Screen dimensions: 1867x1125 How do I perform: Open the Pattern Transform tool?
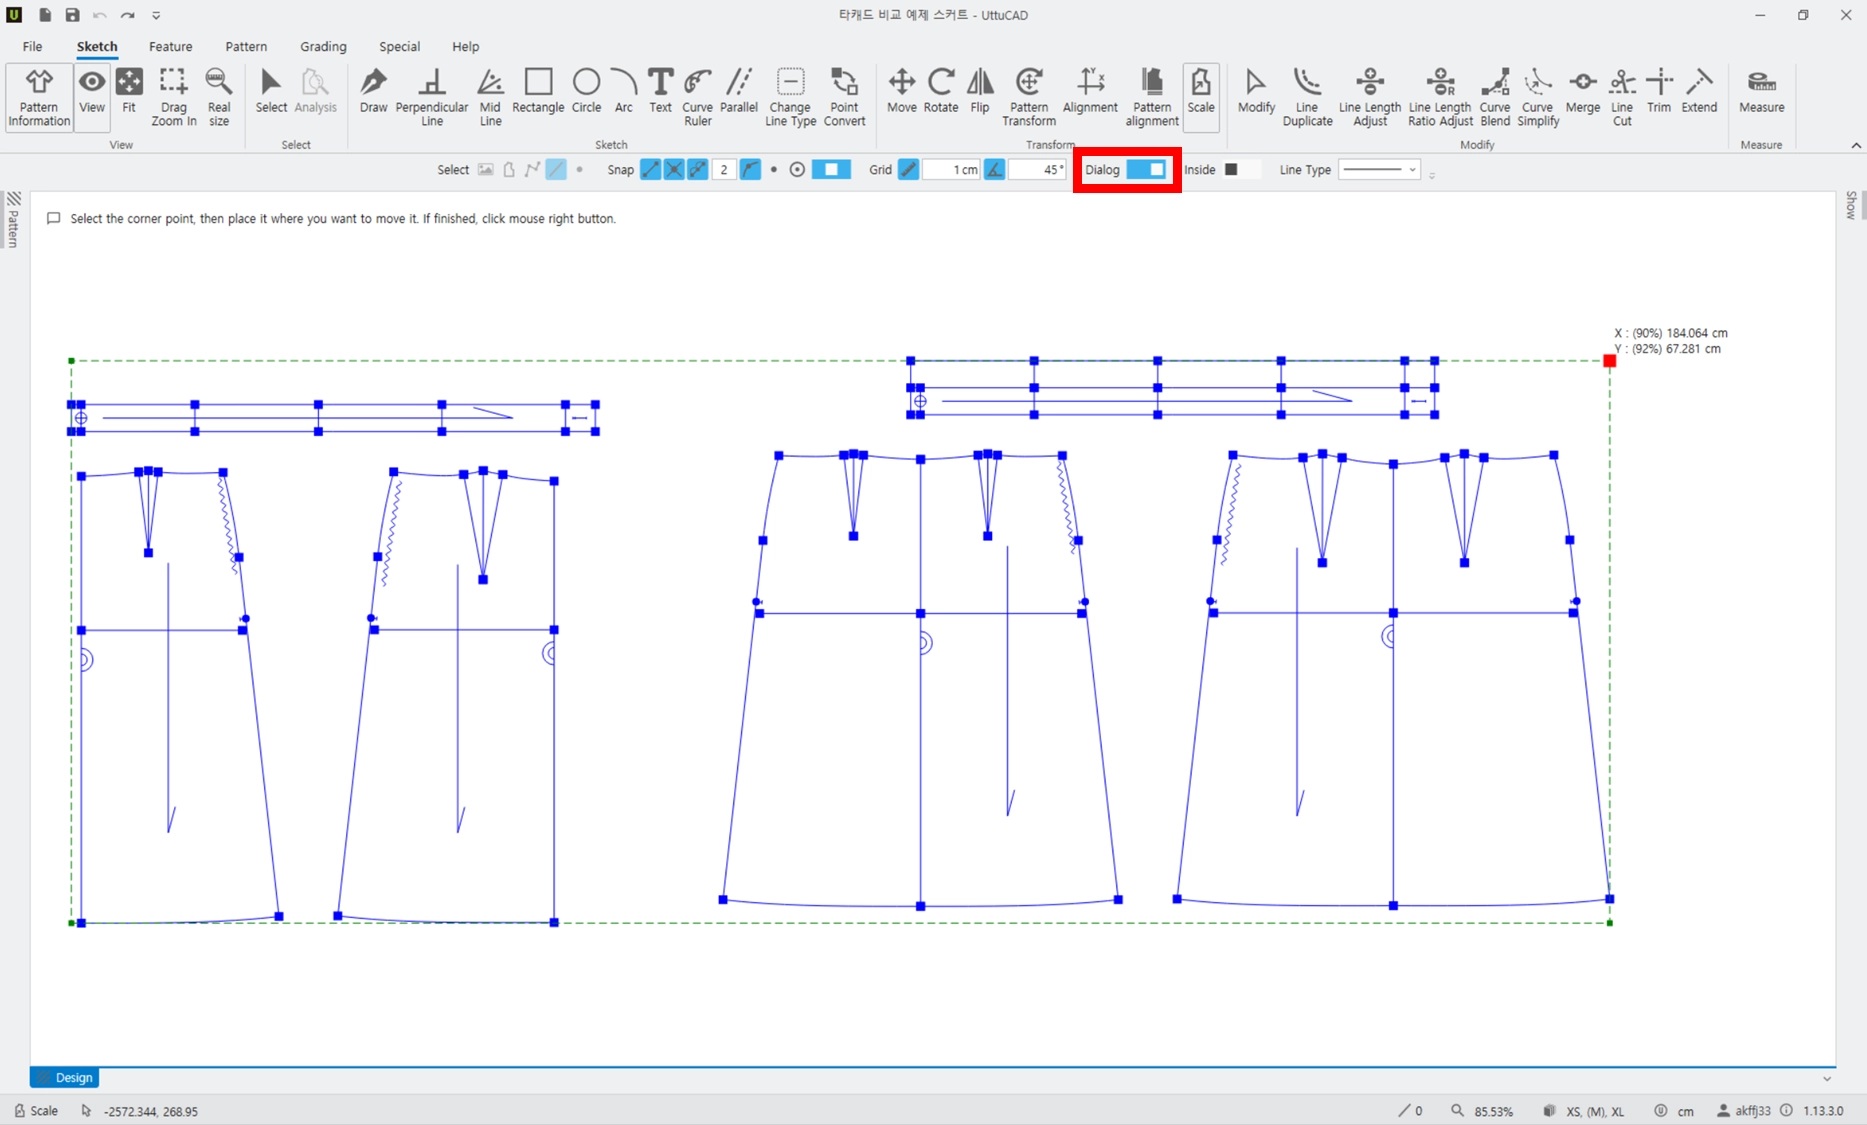[x=1029, y=97]
